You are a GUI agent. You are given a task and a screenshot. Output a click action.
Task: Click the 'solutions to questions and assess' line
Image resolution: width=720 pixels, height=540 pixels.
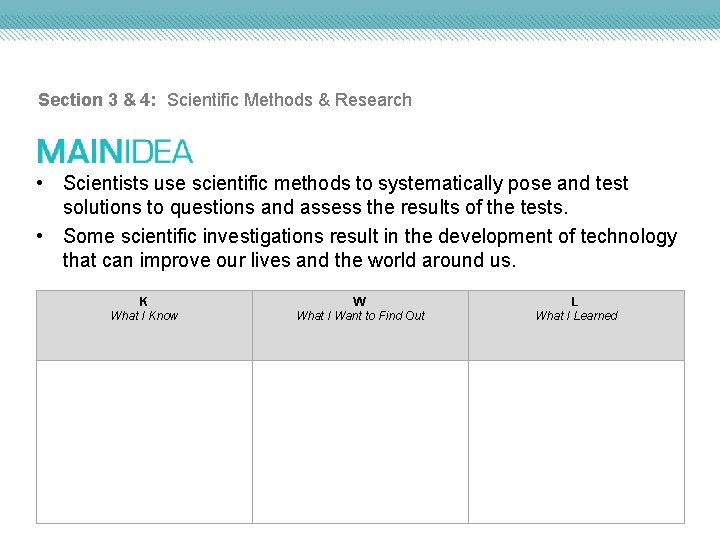click(316, 208)
